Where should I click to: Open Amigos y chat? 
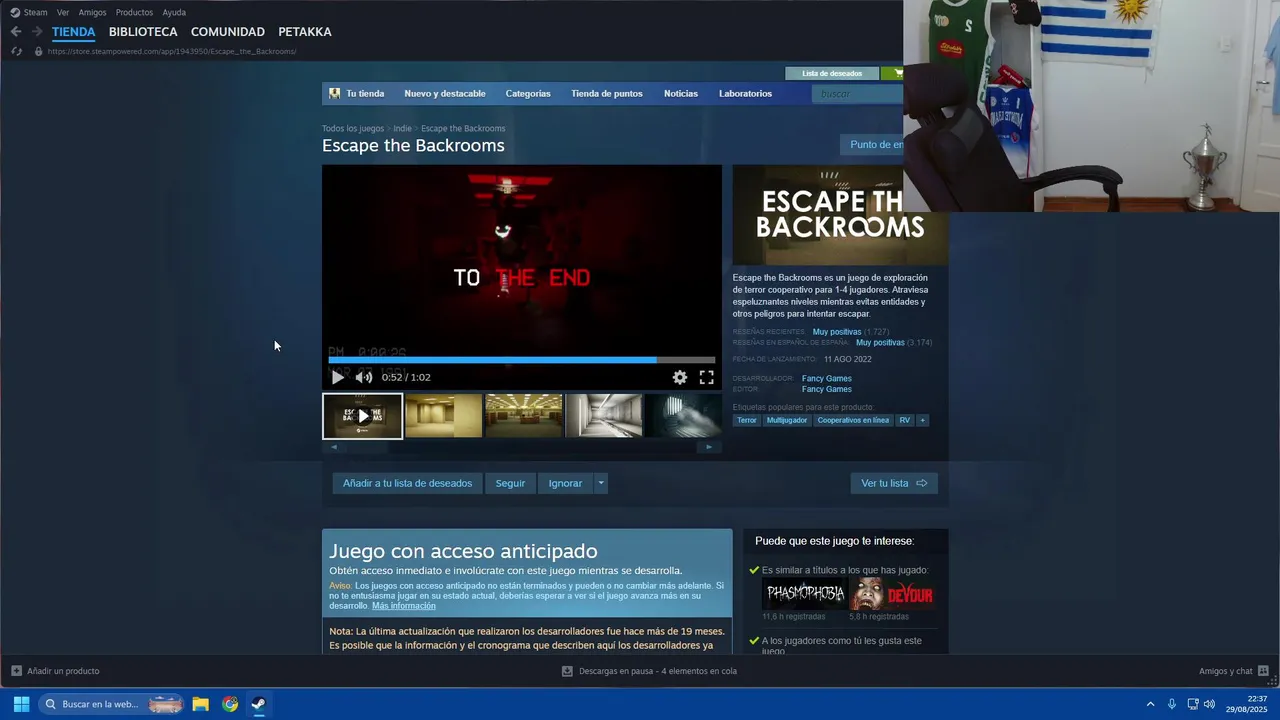click(1234, 671)
